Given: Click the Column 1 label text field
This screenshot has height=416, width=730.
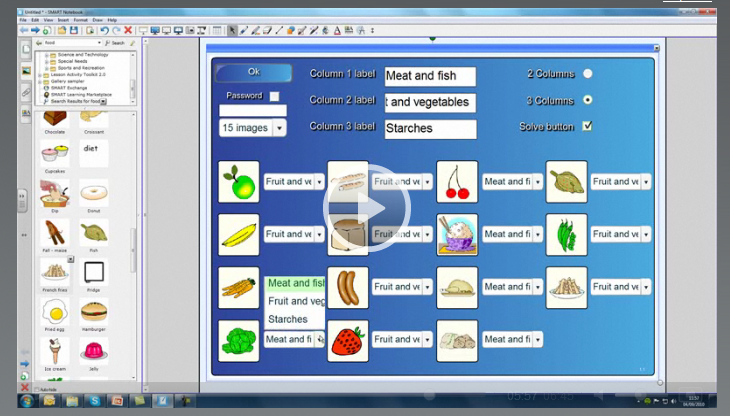Looking at the screenshot, I should pos(430,76).
